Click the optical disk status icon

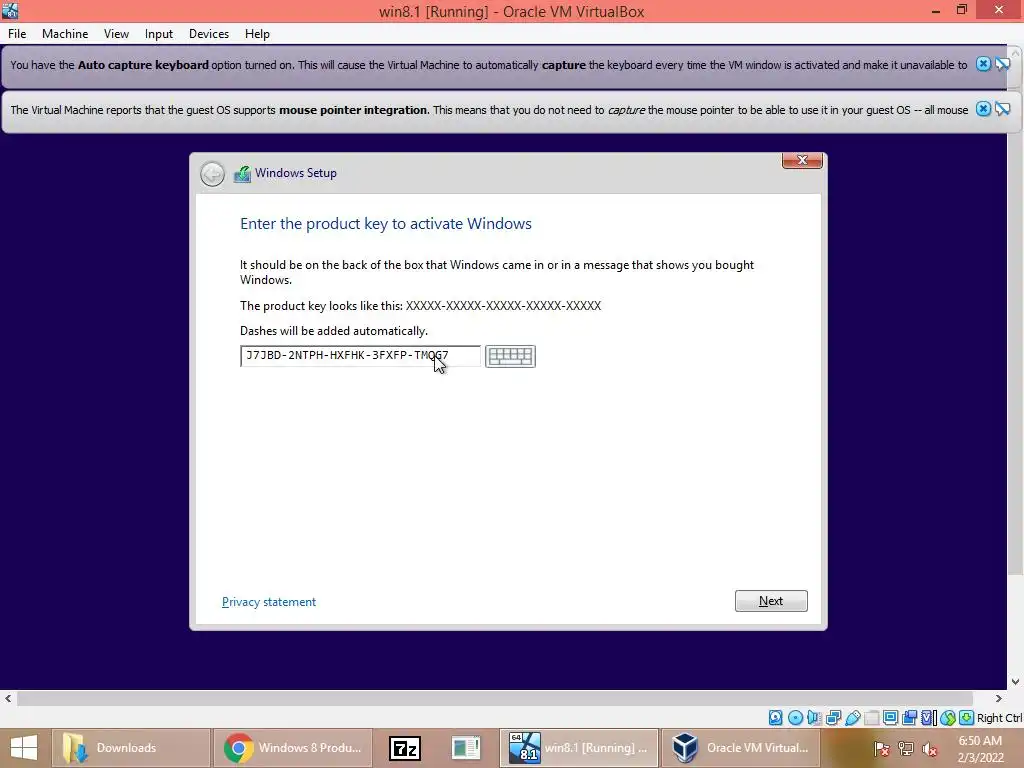coord(795,718)
